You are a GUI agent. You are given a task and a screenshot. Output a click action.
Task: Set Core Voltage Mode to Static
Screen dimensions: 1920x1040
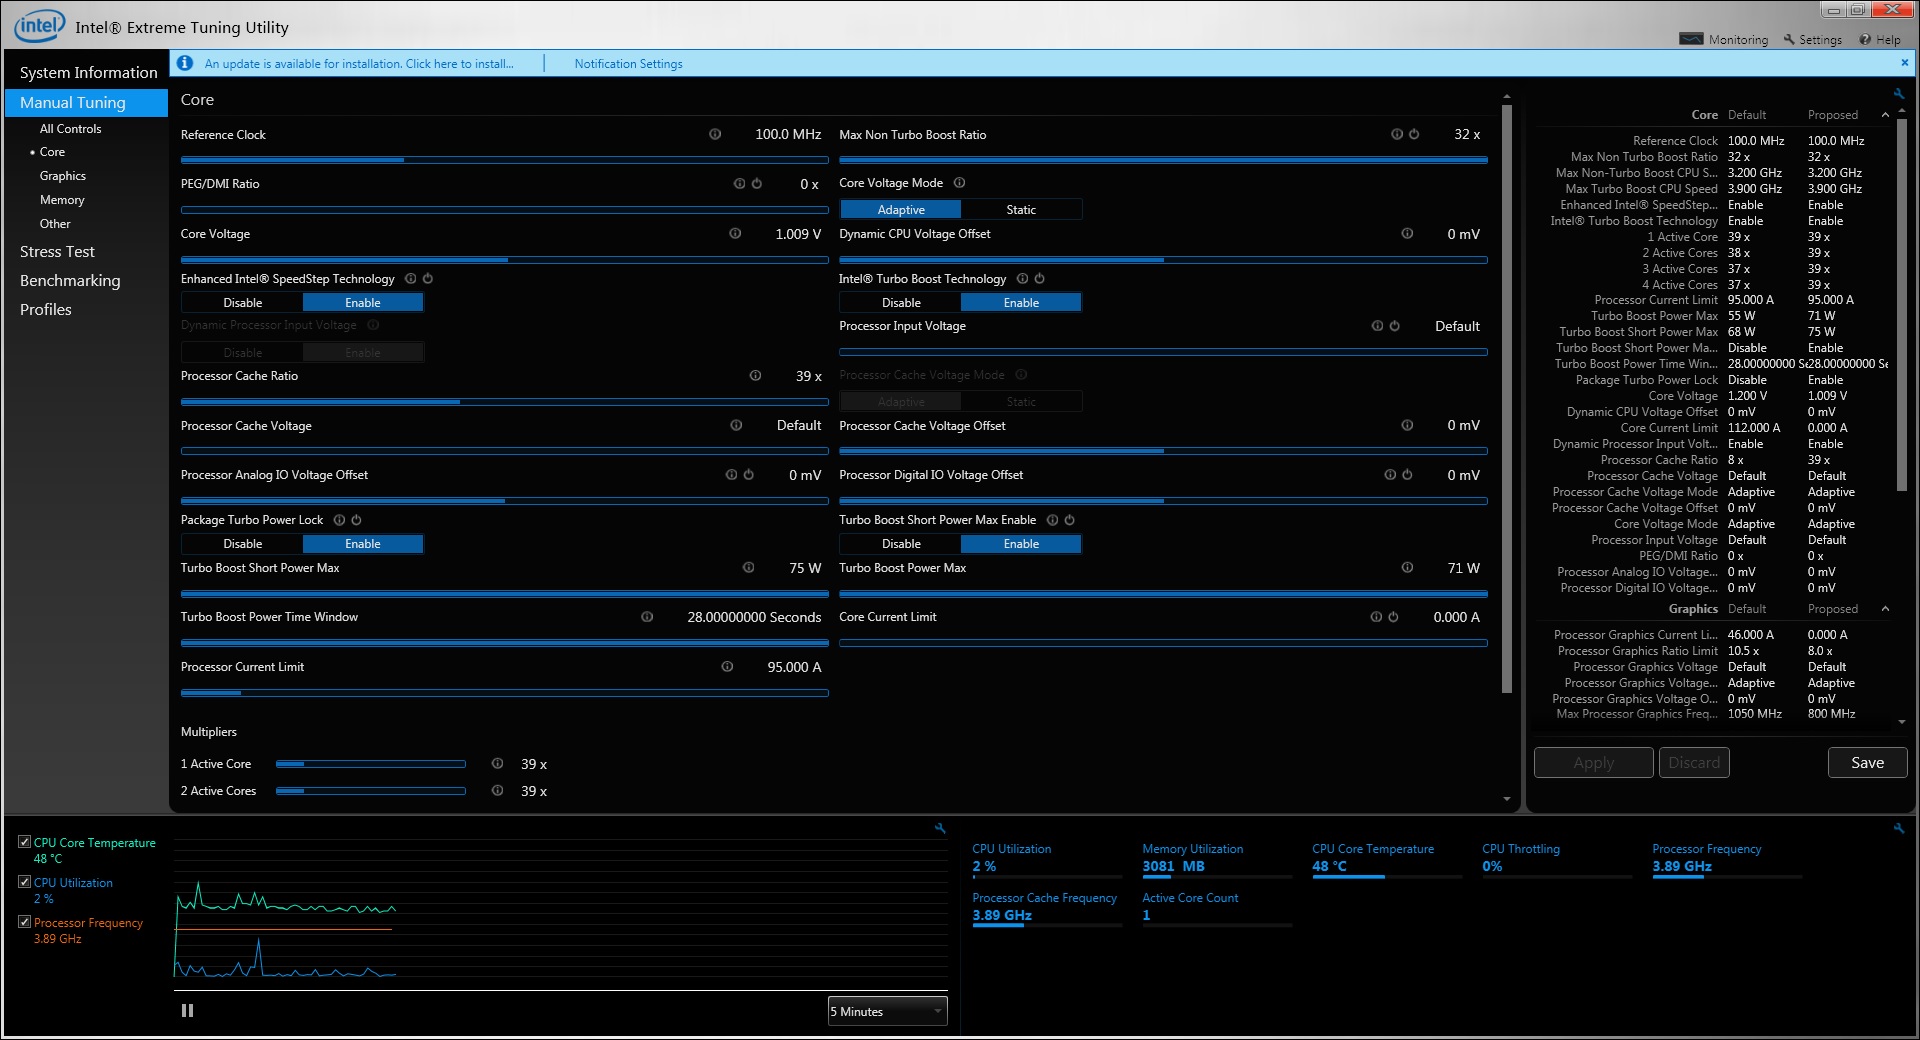(x=1021, y=209)
